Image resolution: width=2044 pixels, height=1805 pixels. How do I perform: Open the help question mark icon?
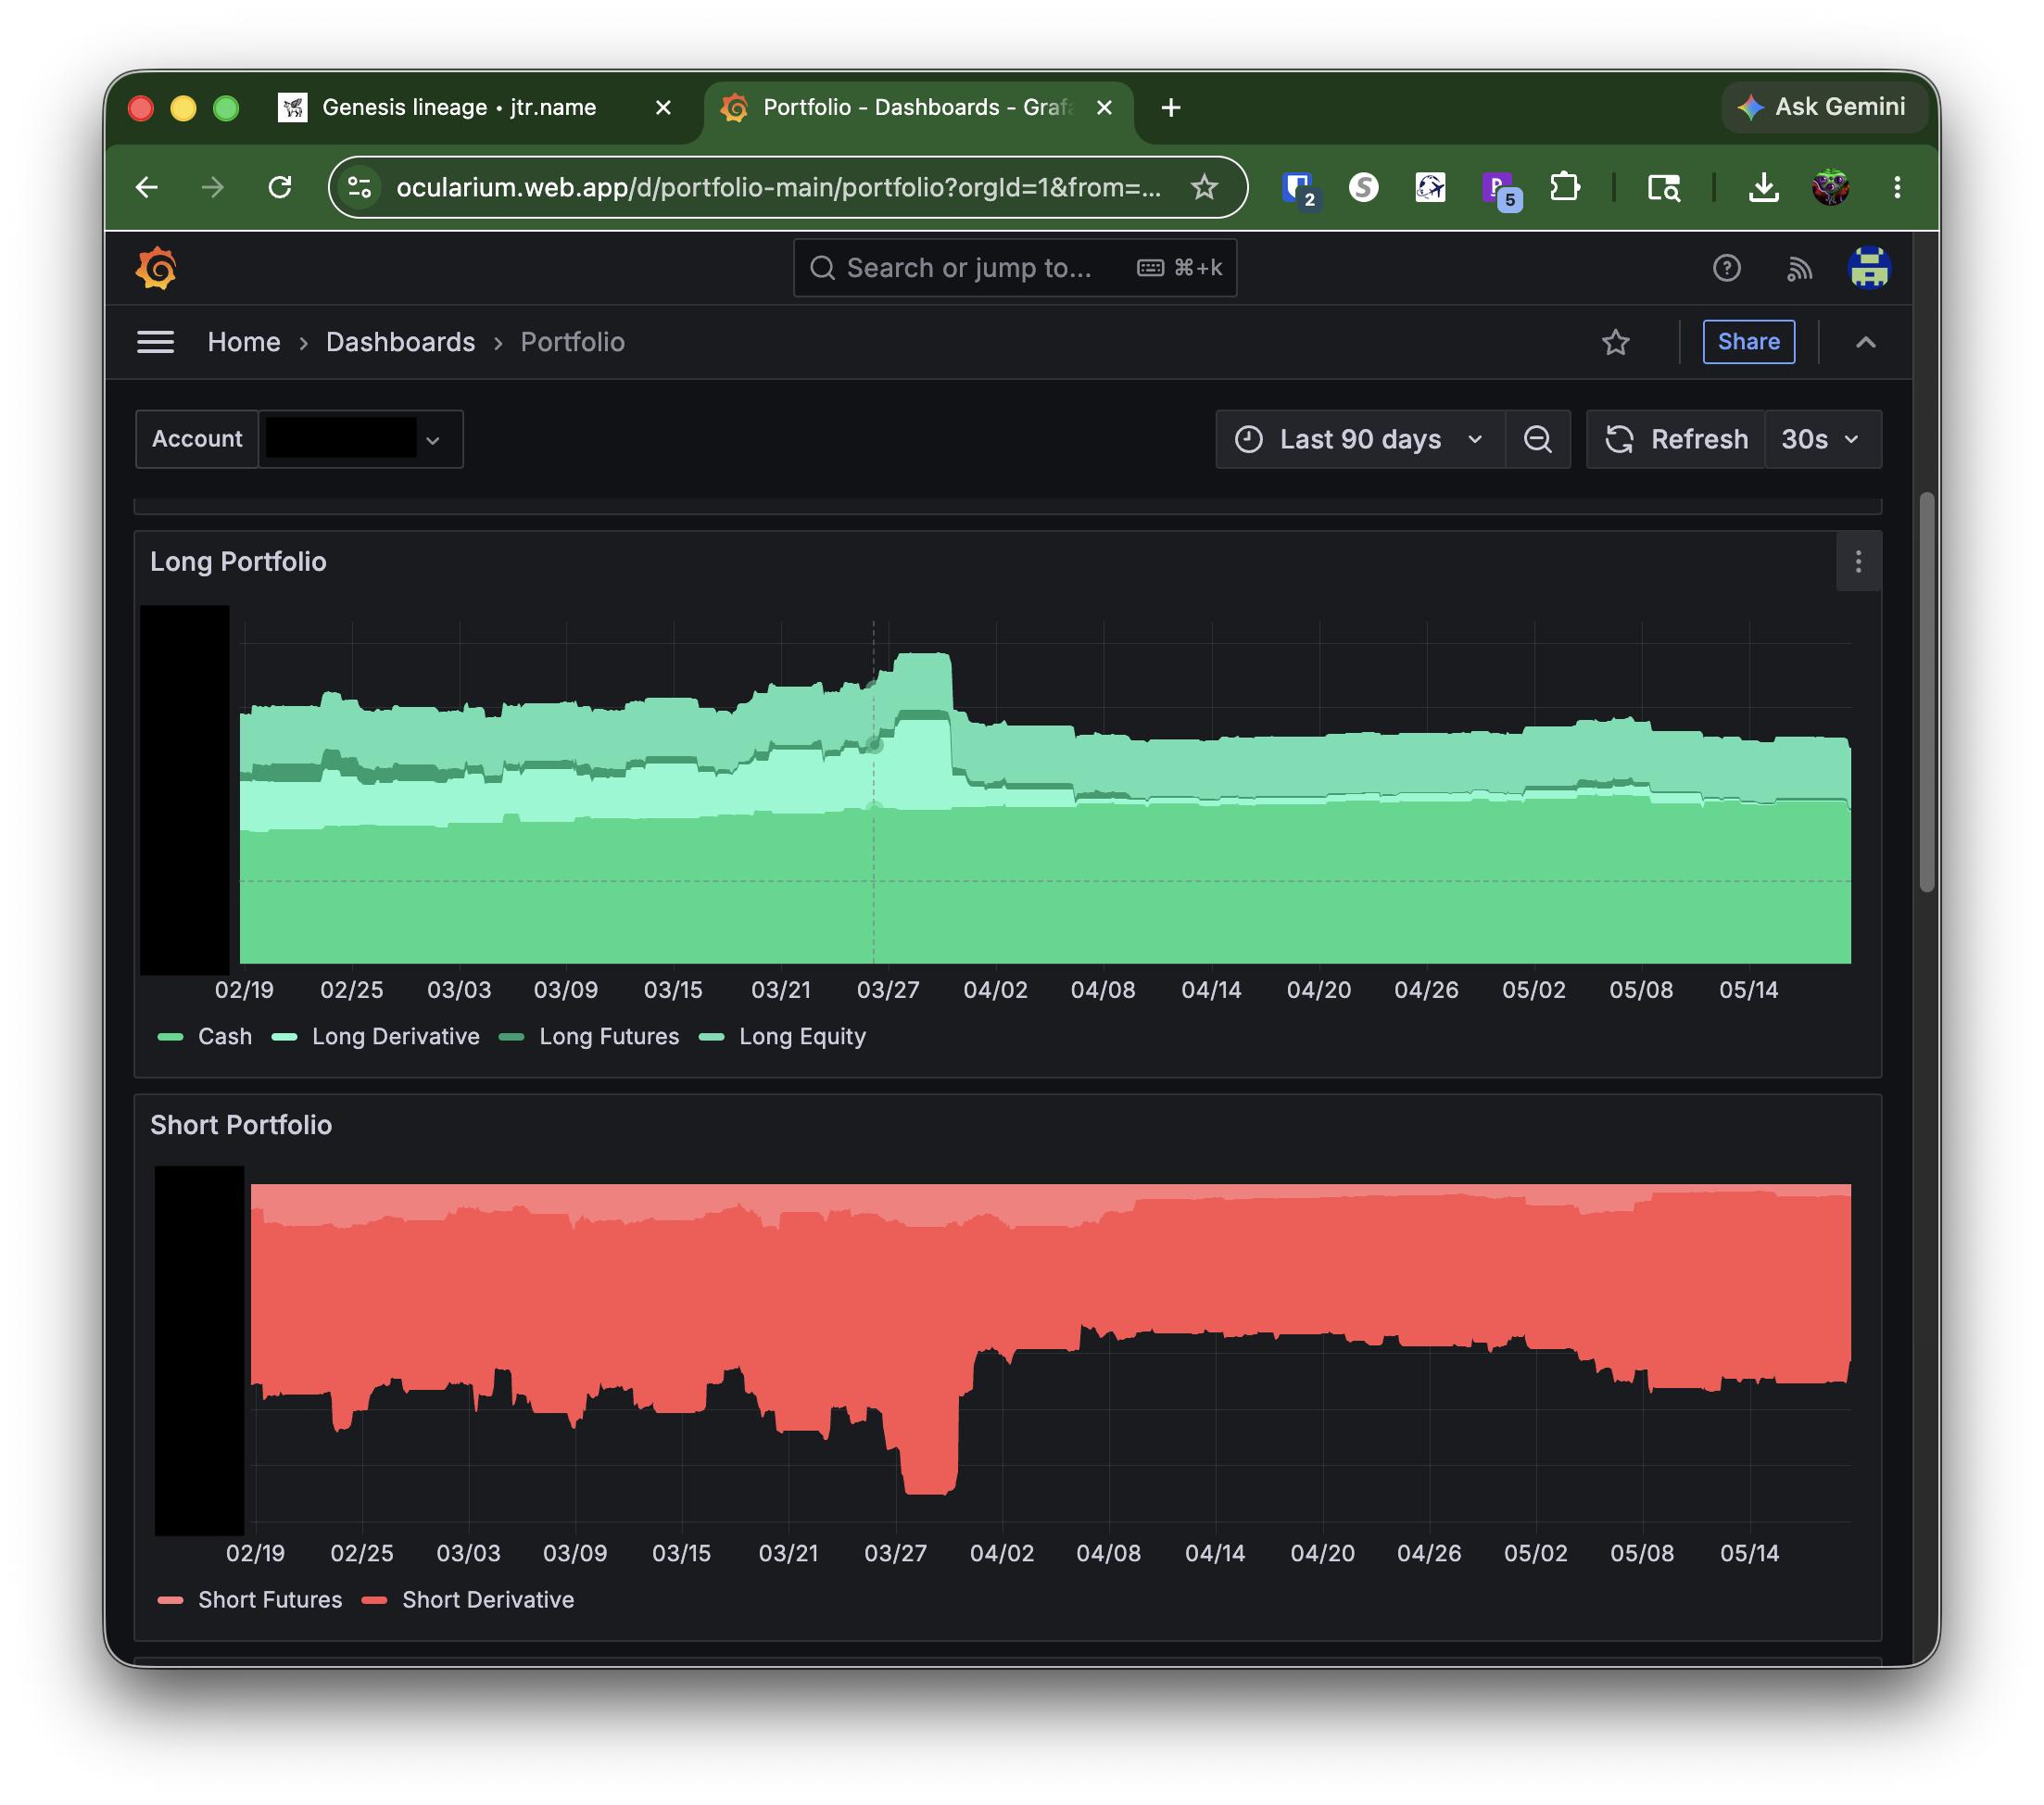1726,268
